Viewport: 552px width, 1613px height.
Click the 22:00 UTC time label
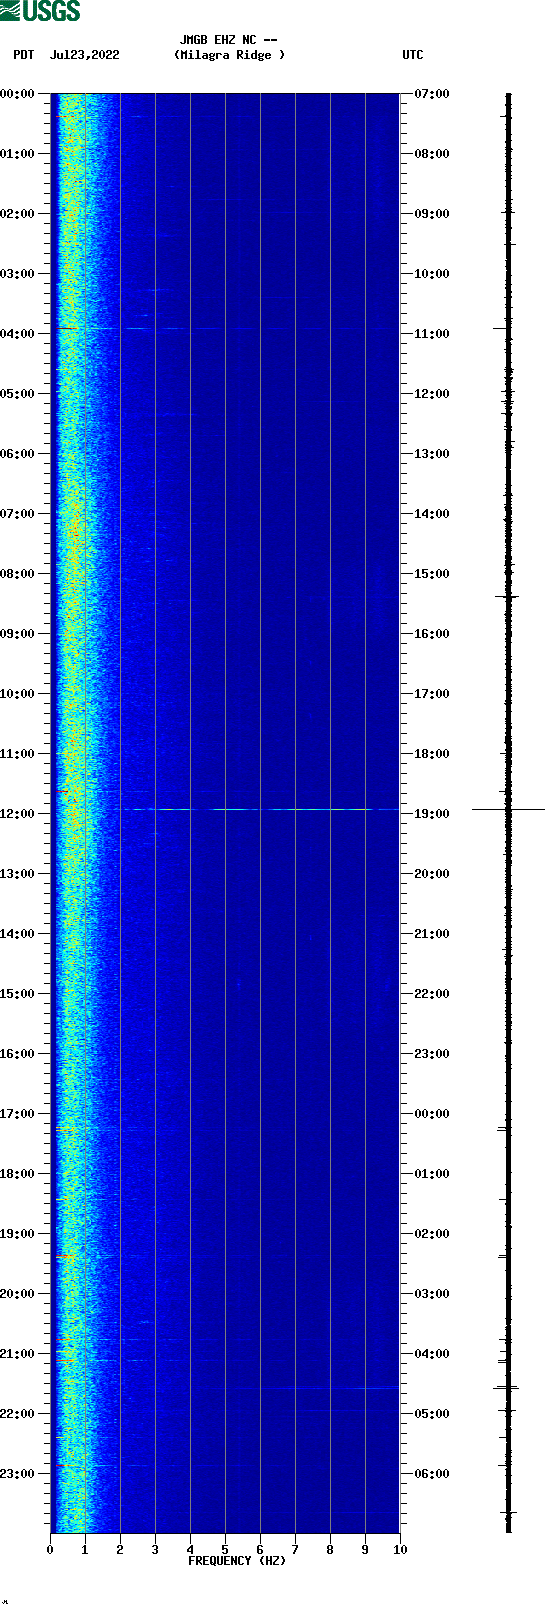pyautogui.click(x=431, y=994)
